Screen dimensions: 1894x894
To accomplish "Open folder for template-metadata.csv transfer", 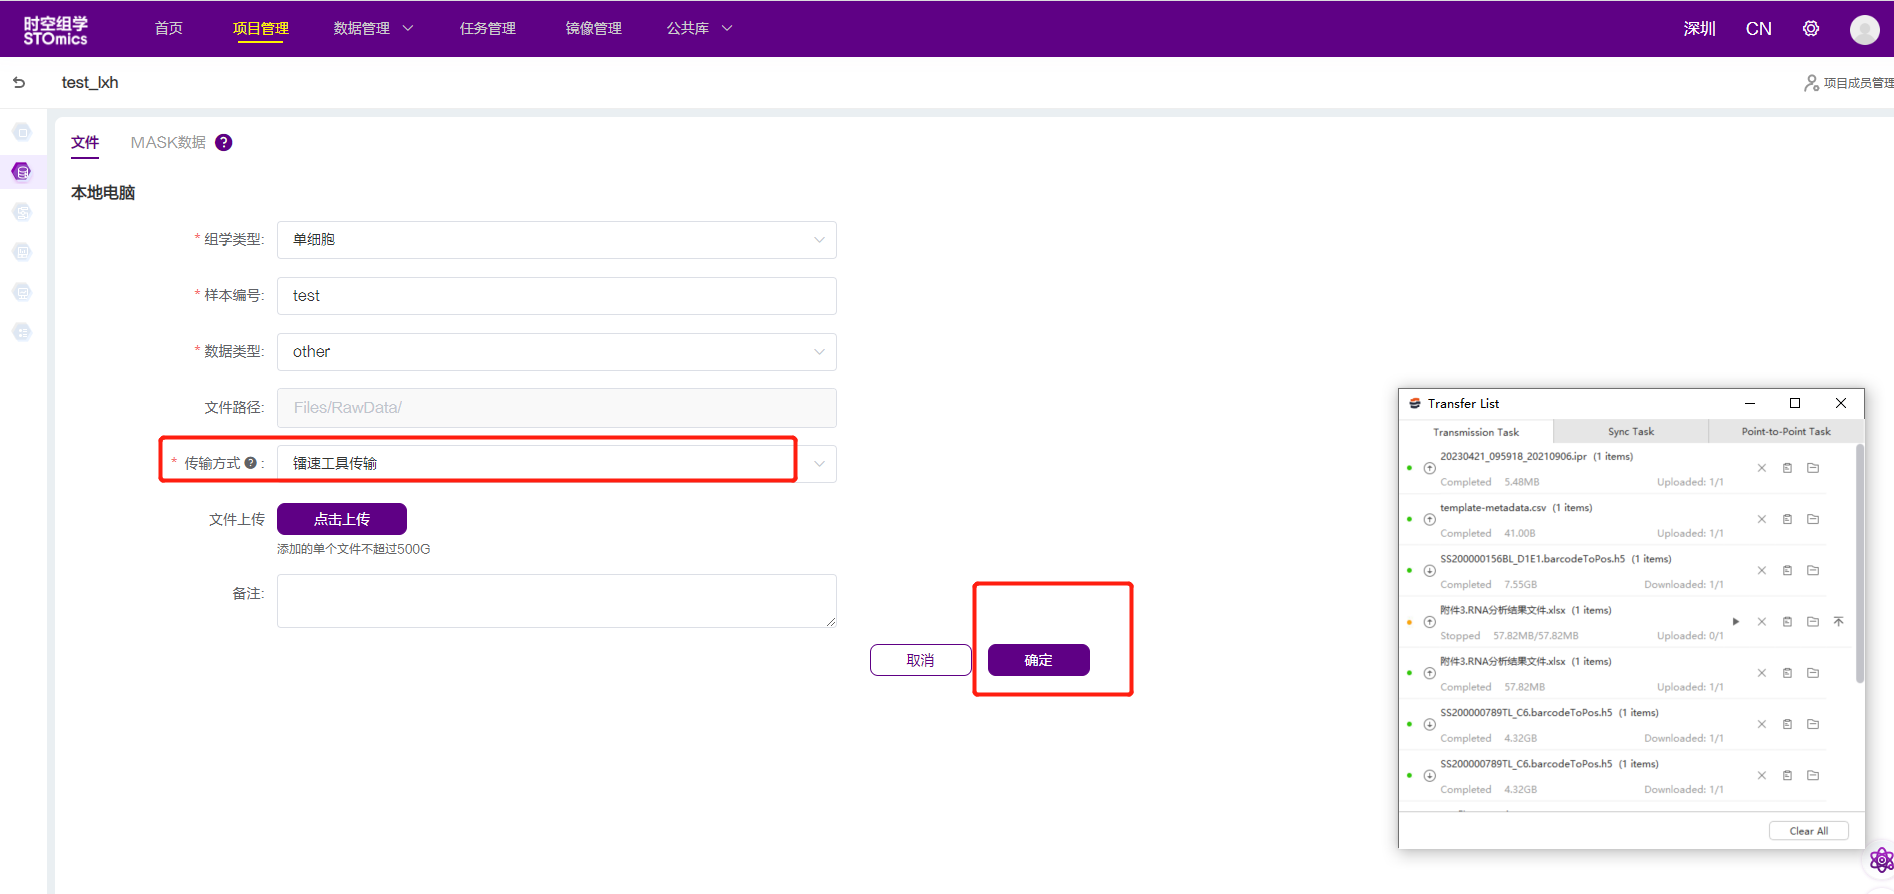I will [x=1813, y=519].
